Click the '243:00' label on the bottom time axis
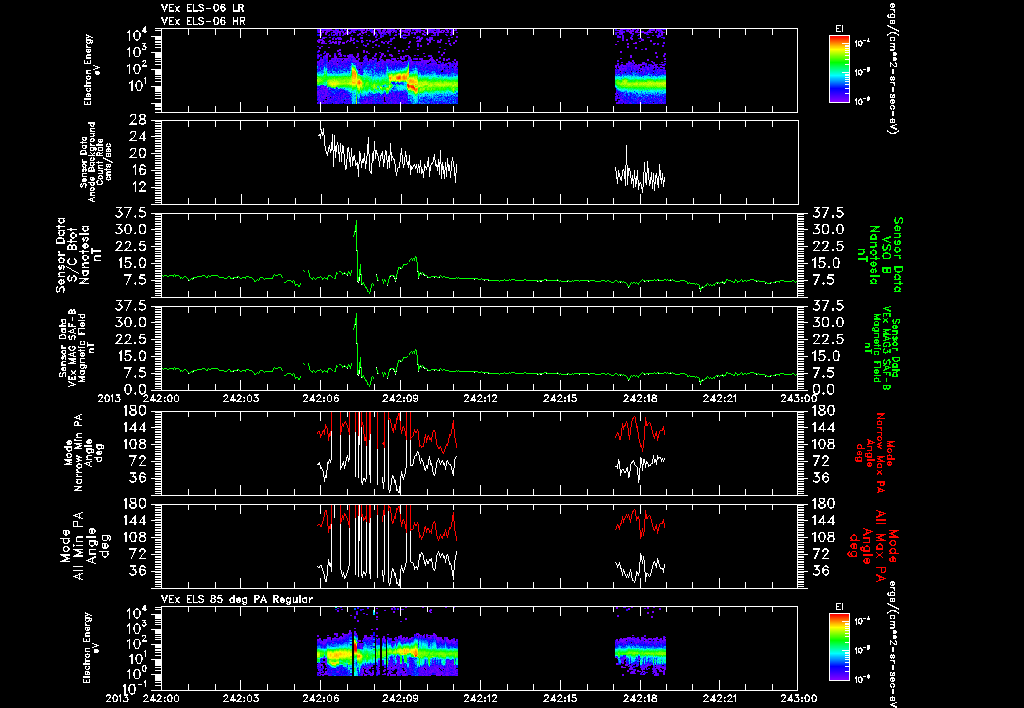The image size is (1024, 708). click(x=797, y=698)
